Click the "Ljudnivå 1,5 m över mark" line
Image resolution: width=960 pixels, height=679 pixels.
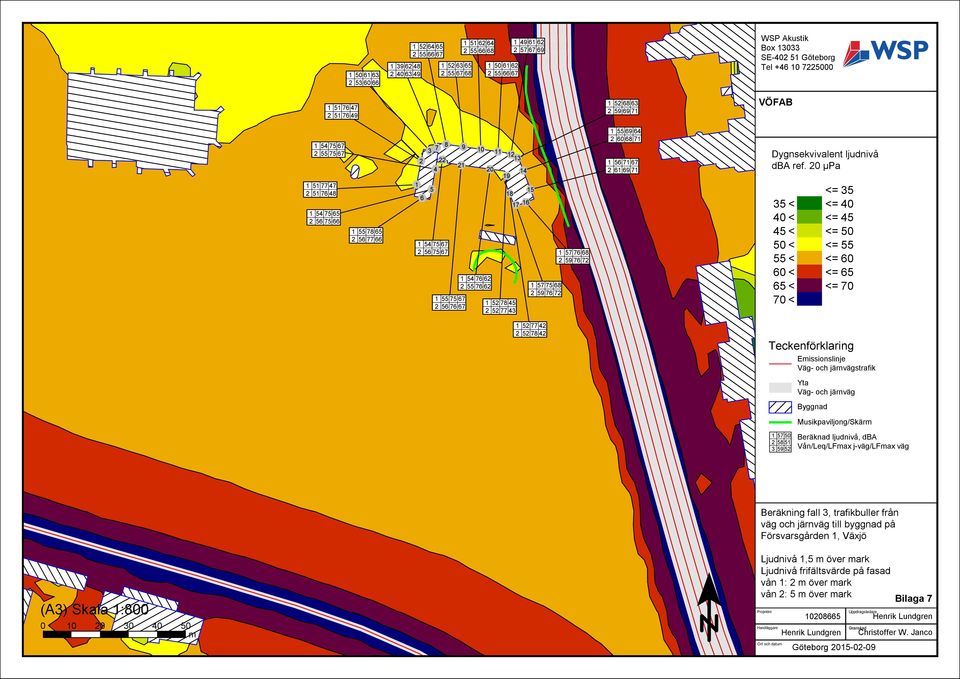click(815, 559)
